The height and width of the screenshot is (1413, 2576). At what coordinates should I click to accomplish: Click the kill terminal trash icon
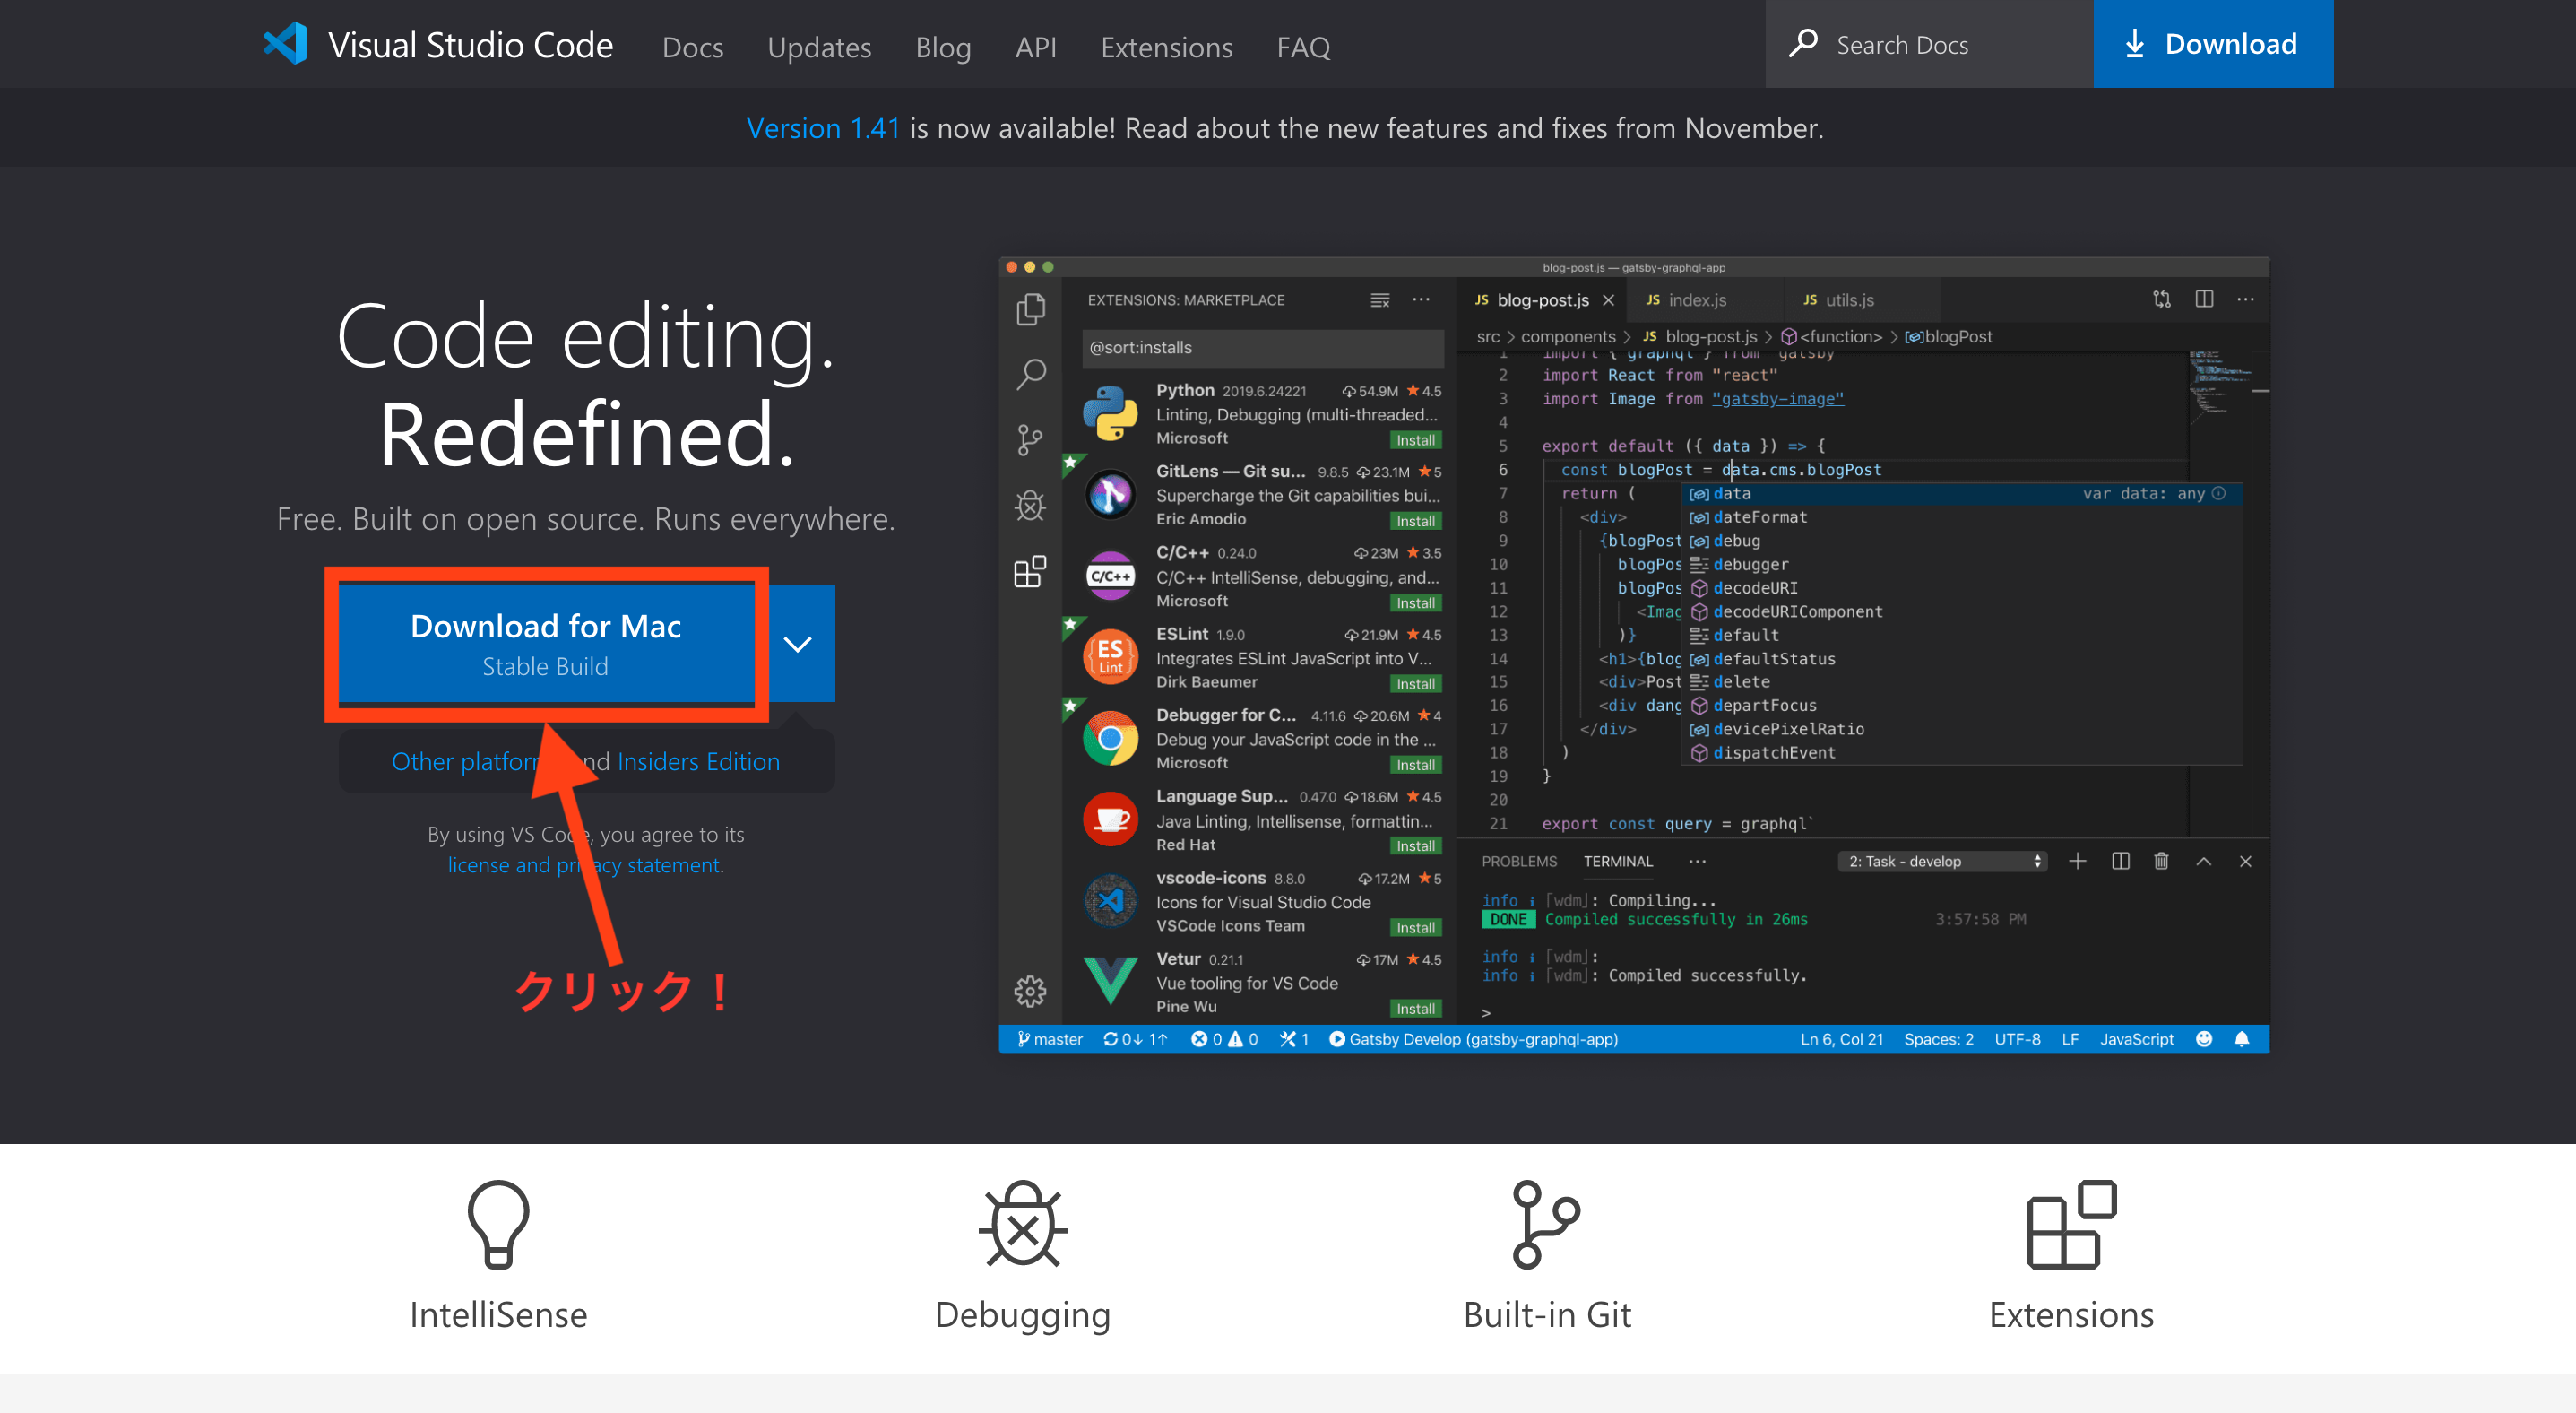pos(2161,861)
